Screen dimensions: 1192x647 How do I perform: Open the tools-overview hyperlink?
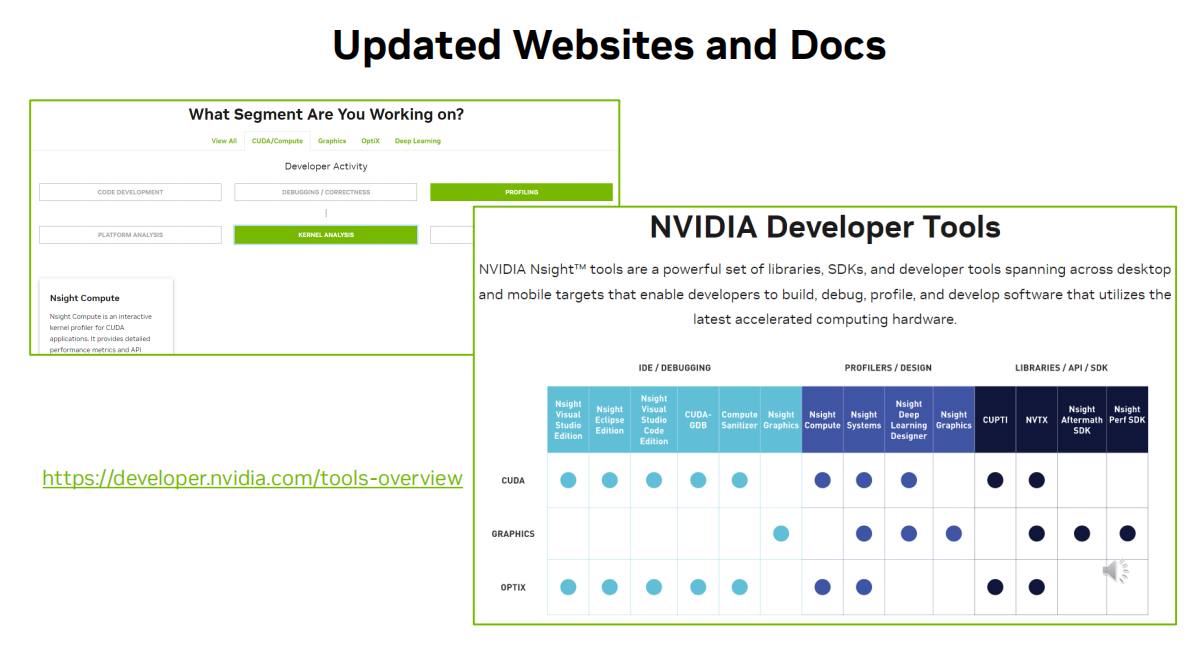click(252, 479)
